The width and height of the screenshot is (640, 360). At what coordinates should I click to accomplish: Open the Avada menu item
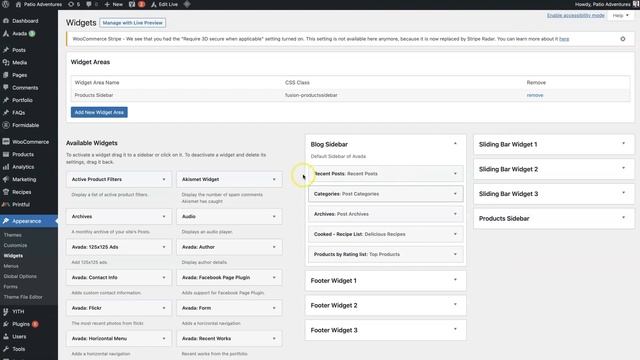(x=20, y=33)
